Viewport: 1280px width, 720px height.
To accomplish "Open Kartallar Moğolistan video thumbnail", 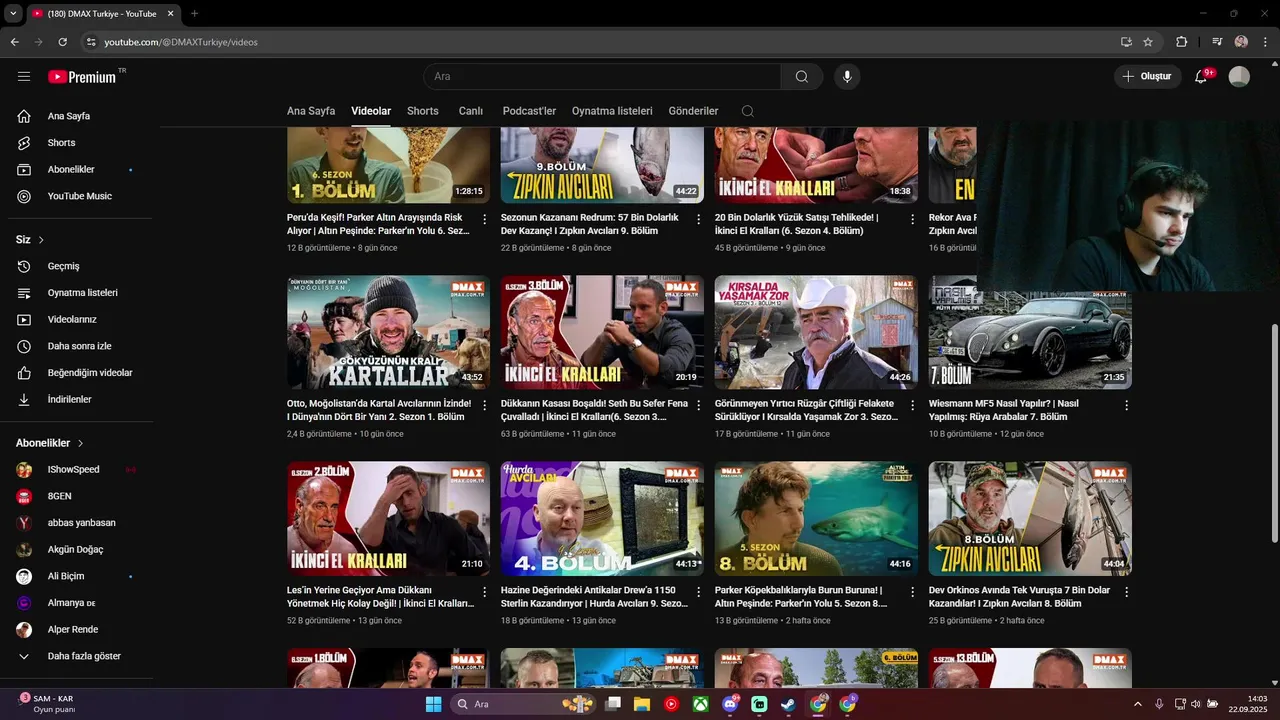I will [388, 332].
